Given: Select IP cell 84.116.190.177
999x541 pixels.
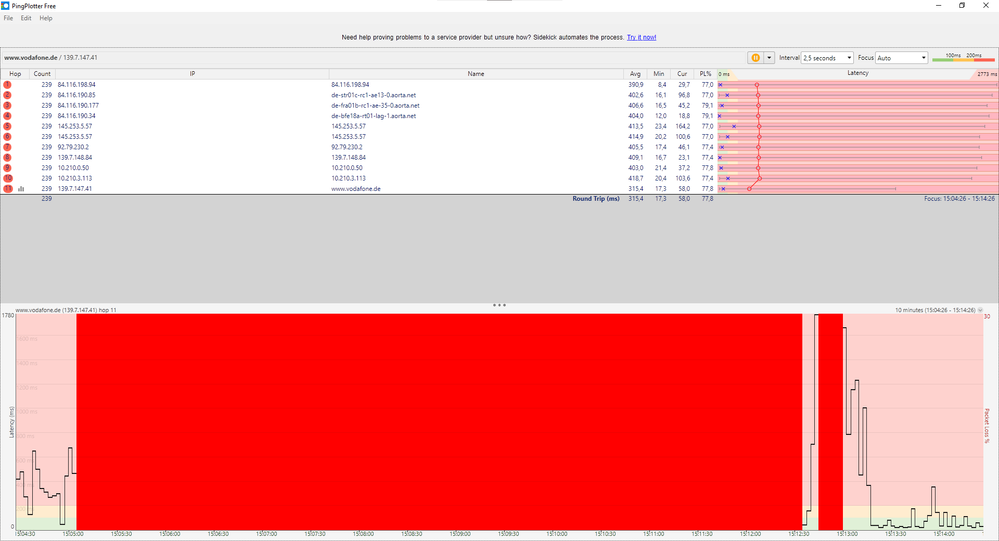Looking at the screenshot, I should (78, 105).
